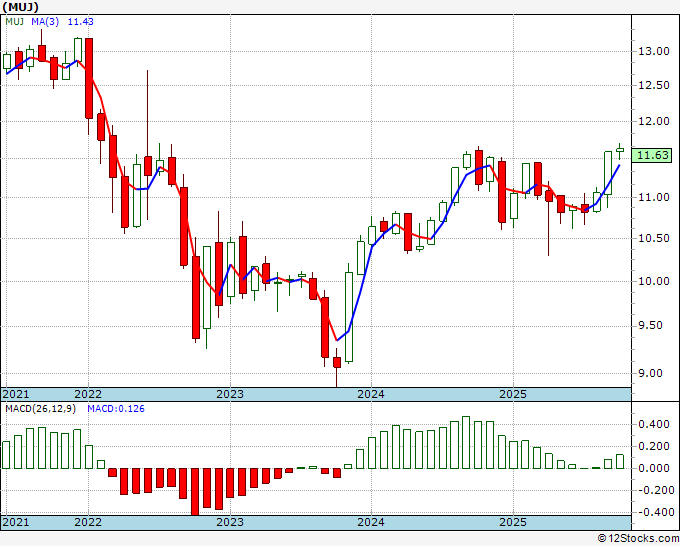Click the latest small green candlestick
The width and height of the screenshot is (680, 546).
[x=620, y=150]
